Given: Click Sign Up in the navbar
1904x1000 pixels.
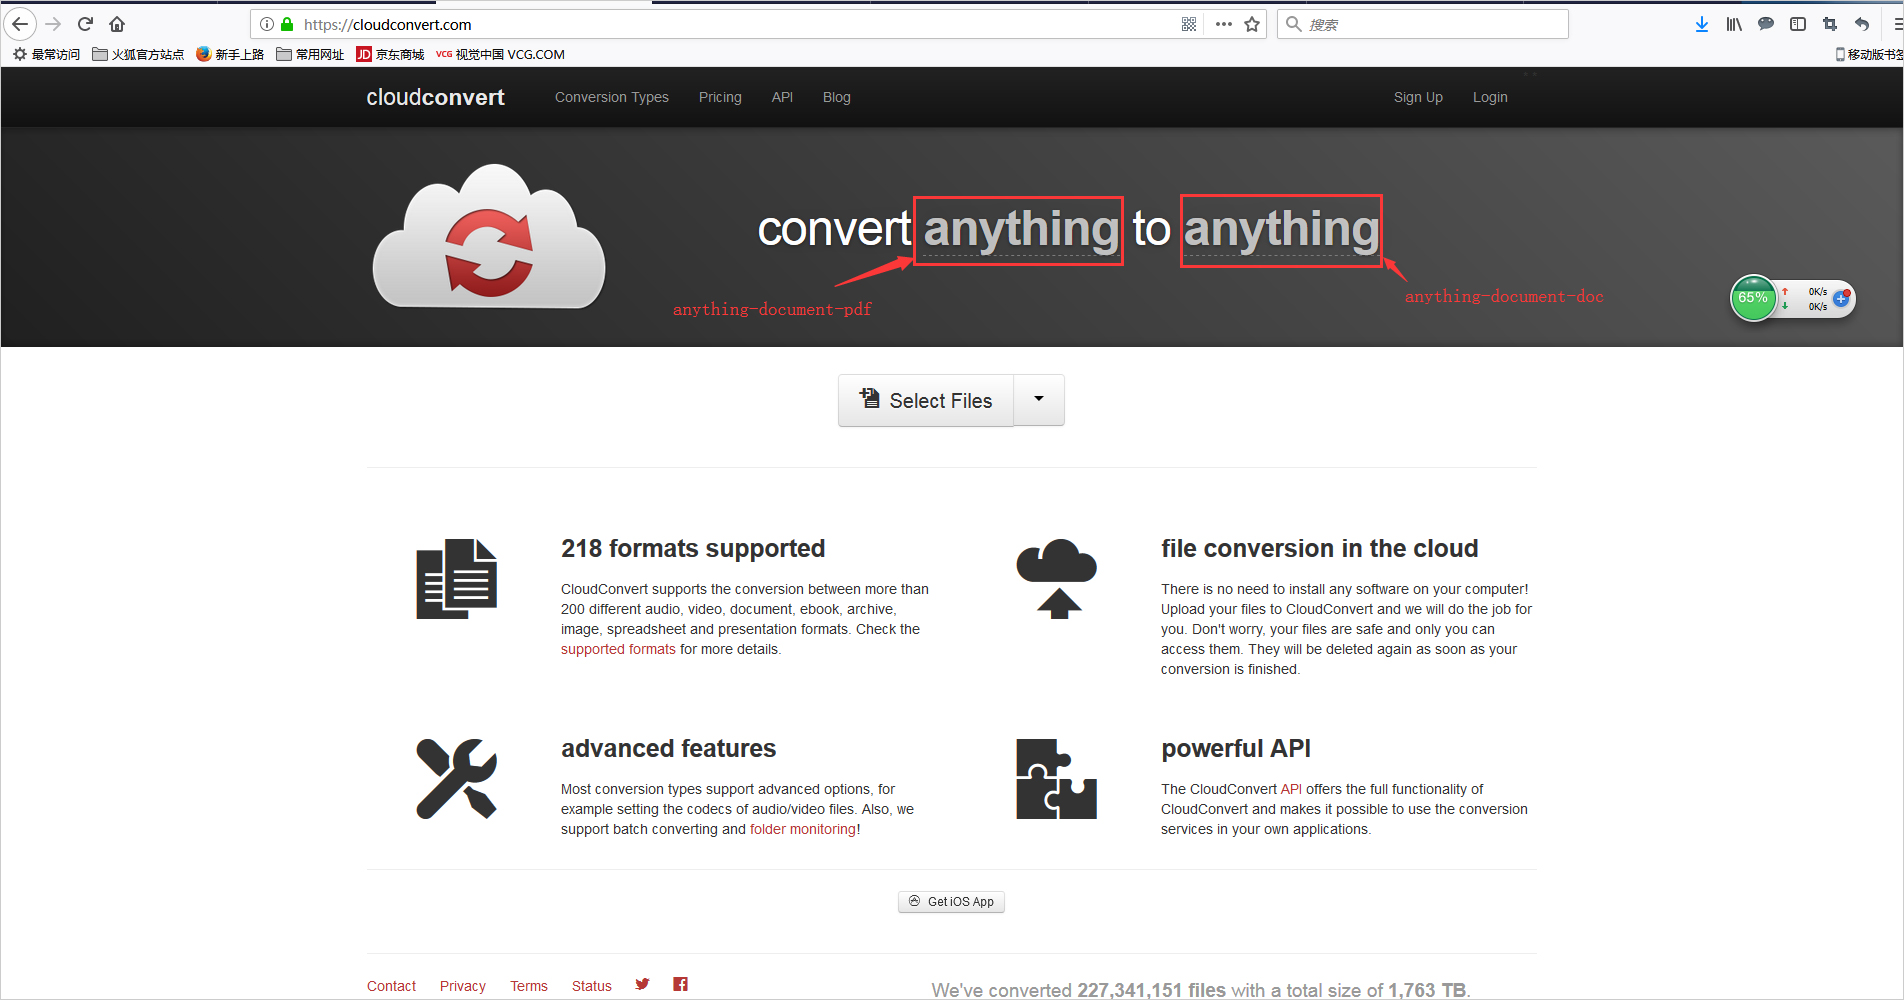Looking at the screenshot, I should pyautogui.click(x=1418, y=97).
